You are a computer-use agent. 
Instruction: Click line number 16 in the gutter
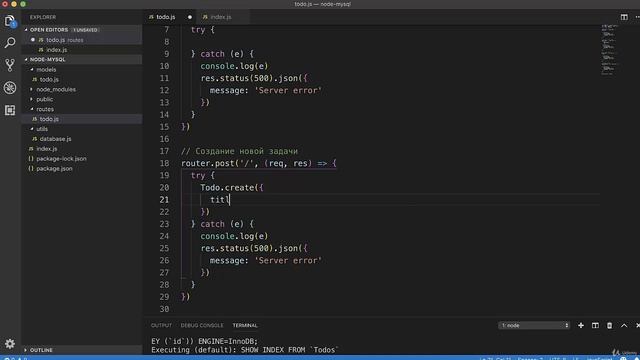click(x=164, y=139)
